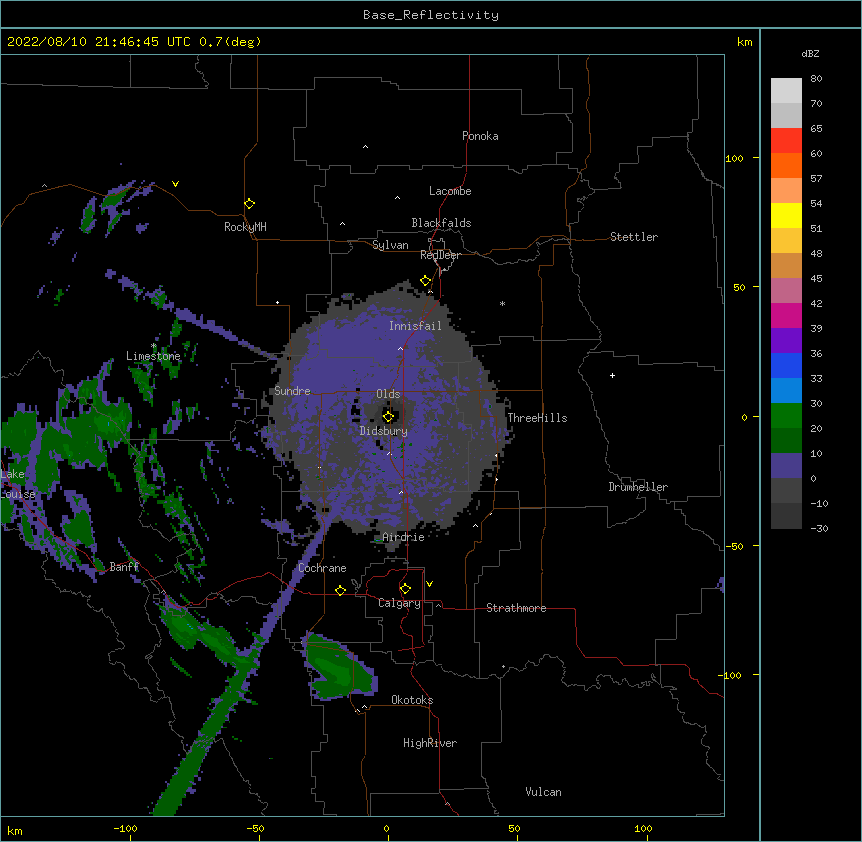Viewport: 862px width, 842px height.
Task: Click the Ponoka city label
Action: point(480,136)
